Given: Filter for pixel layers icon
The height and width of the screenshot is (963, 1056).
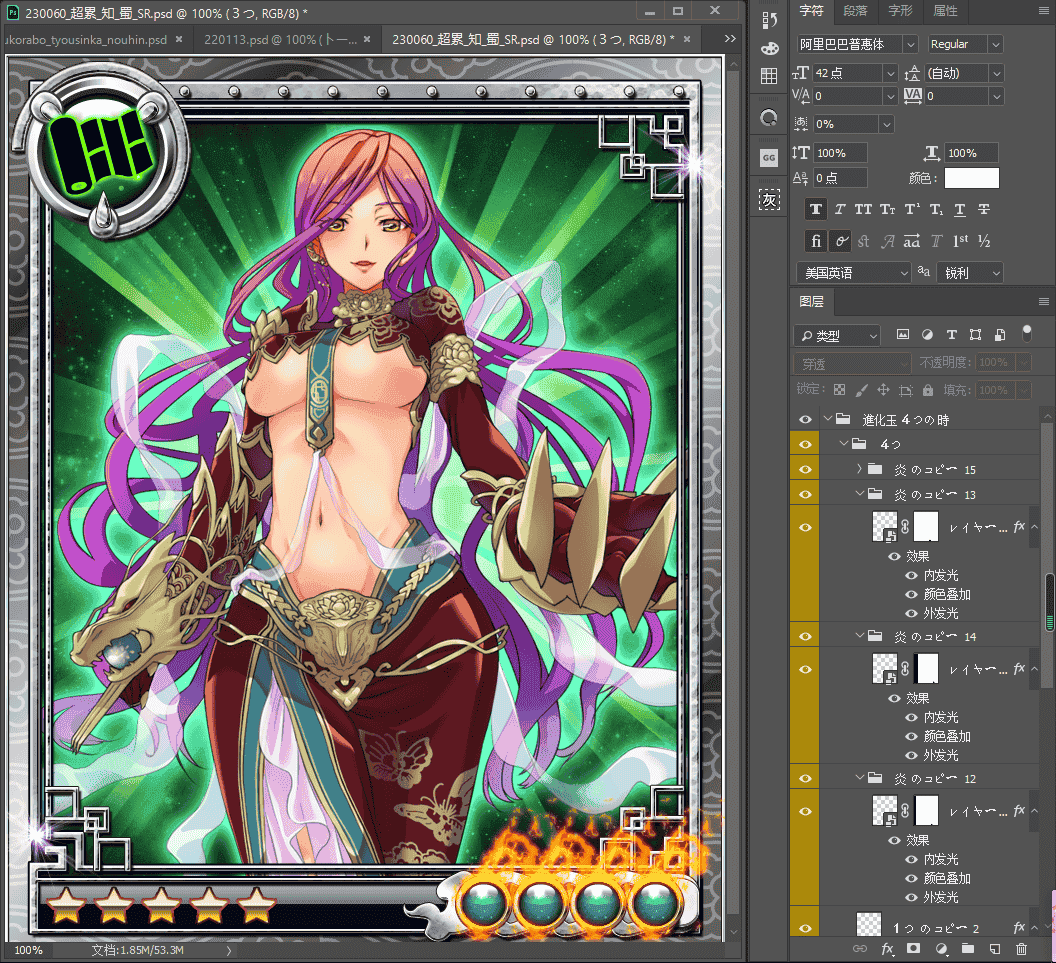Looking at the screenshot, I should coord(903,335).
